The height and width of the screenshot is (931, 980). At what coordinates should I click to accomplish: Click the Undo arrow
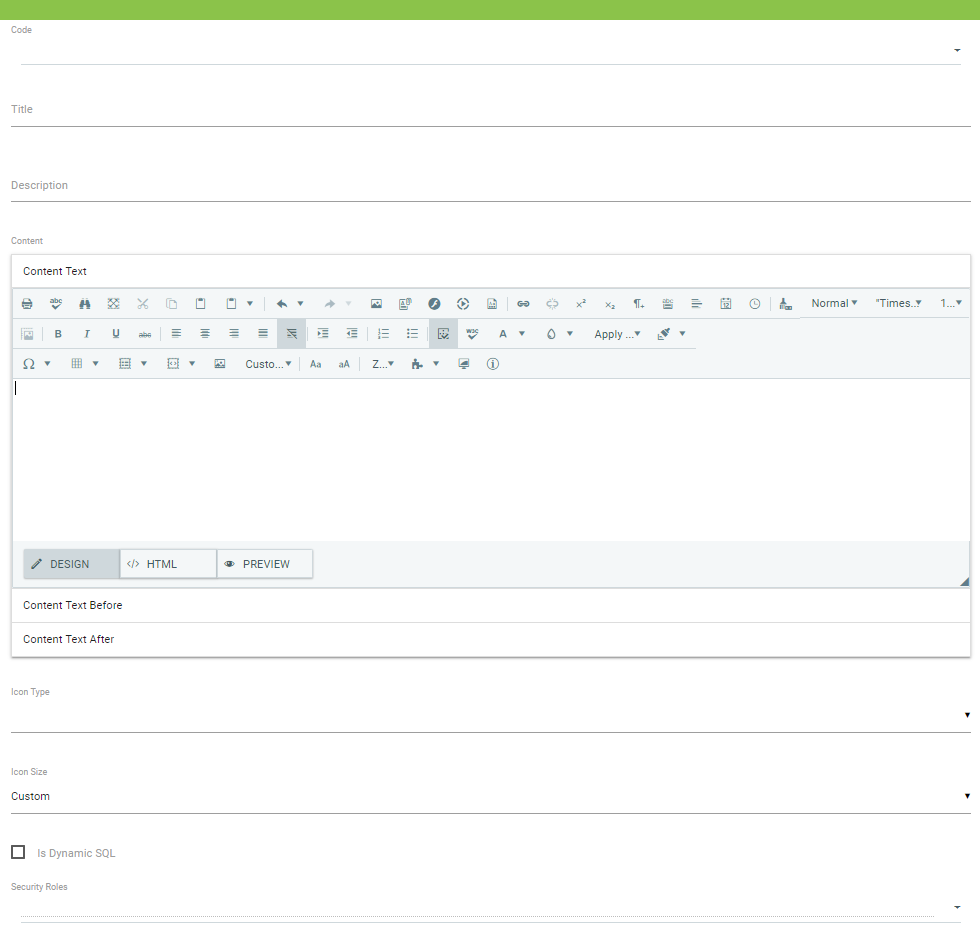282,304
